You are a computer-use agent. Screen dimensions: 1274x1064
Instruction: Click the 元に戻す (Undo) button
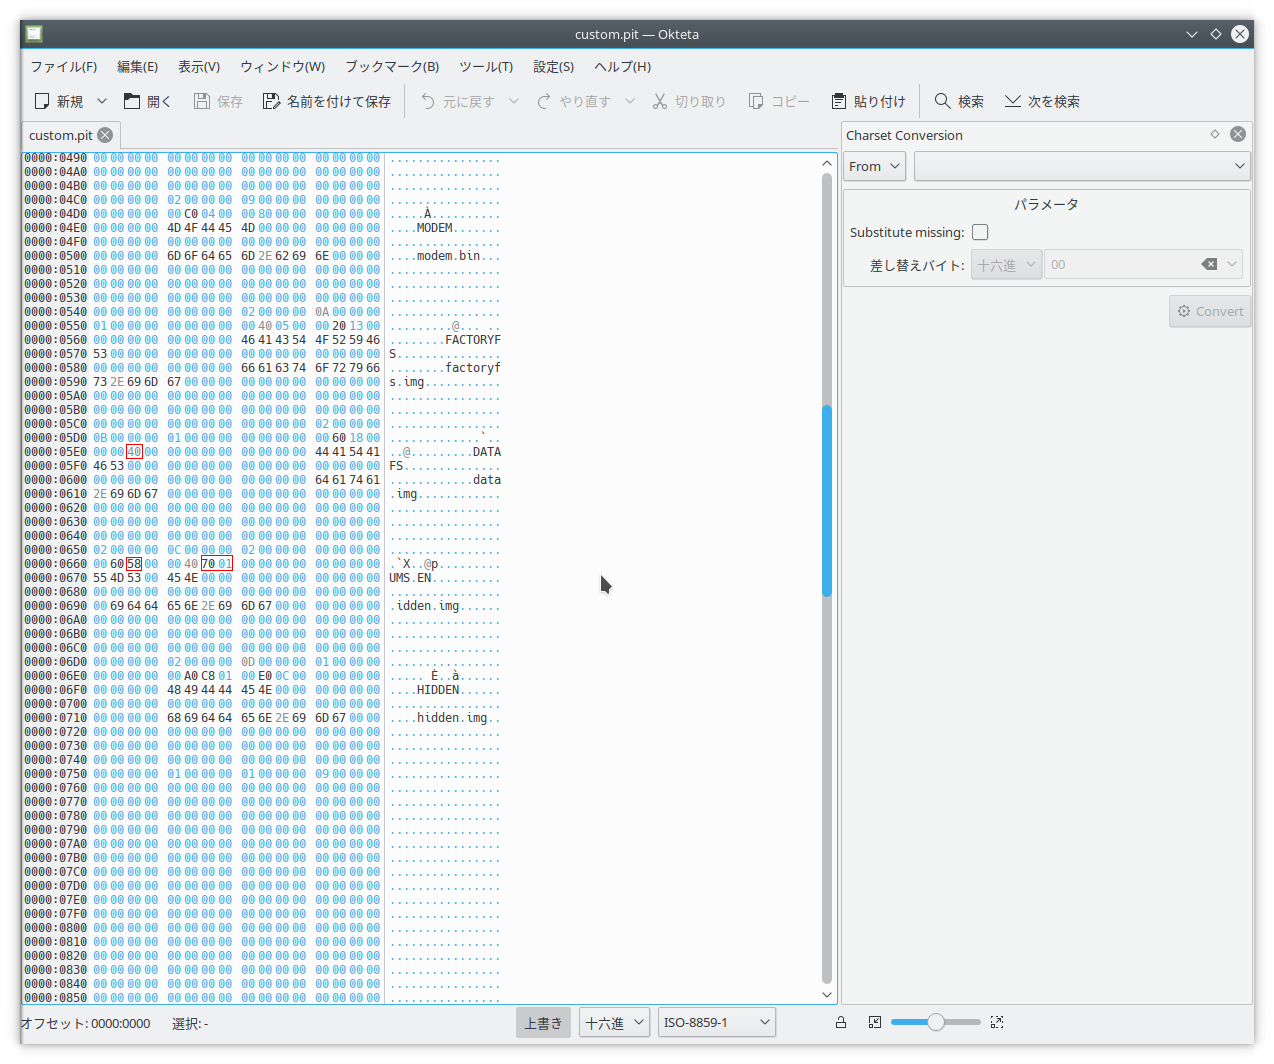click(x=458, y=101)
